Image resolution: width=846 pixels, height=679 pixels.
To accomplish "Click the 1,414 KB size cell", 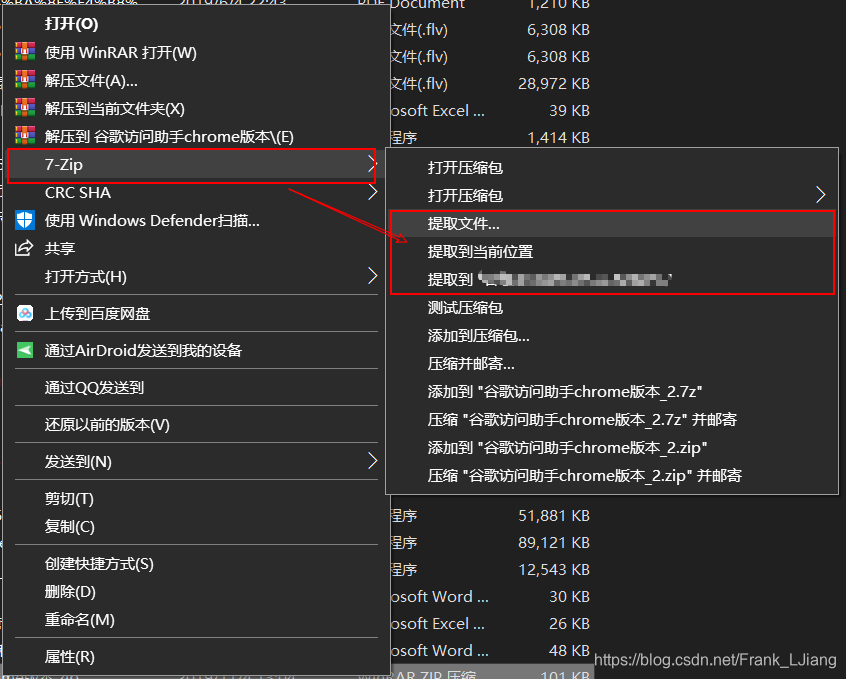I will click(x=558, y=138).
